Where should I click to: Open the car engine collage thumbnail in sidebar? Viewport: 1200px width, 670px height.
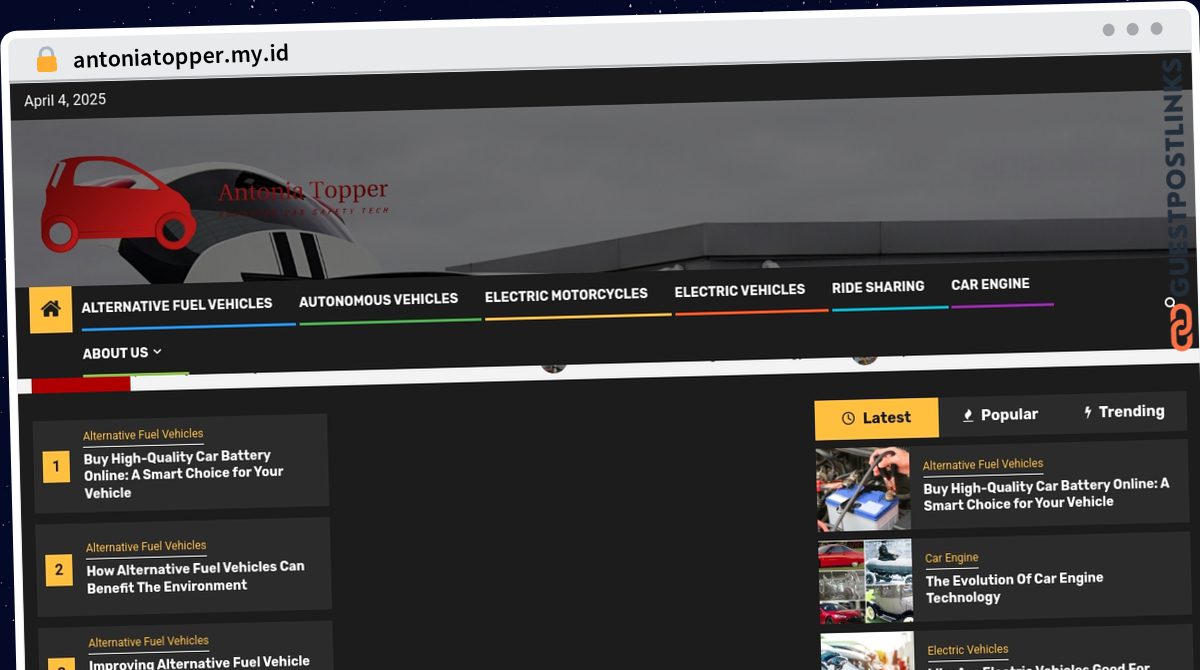tap(866, 582)
